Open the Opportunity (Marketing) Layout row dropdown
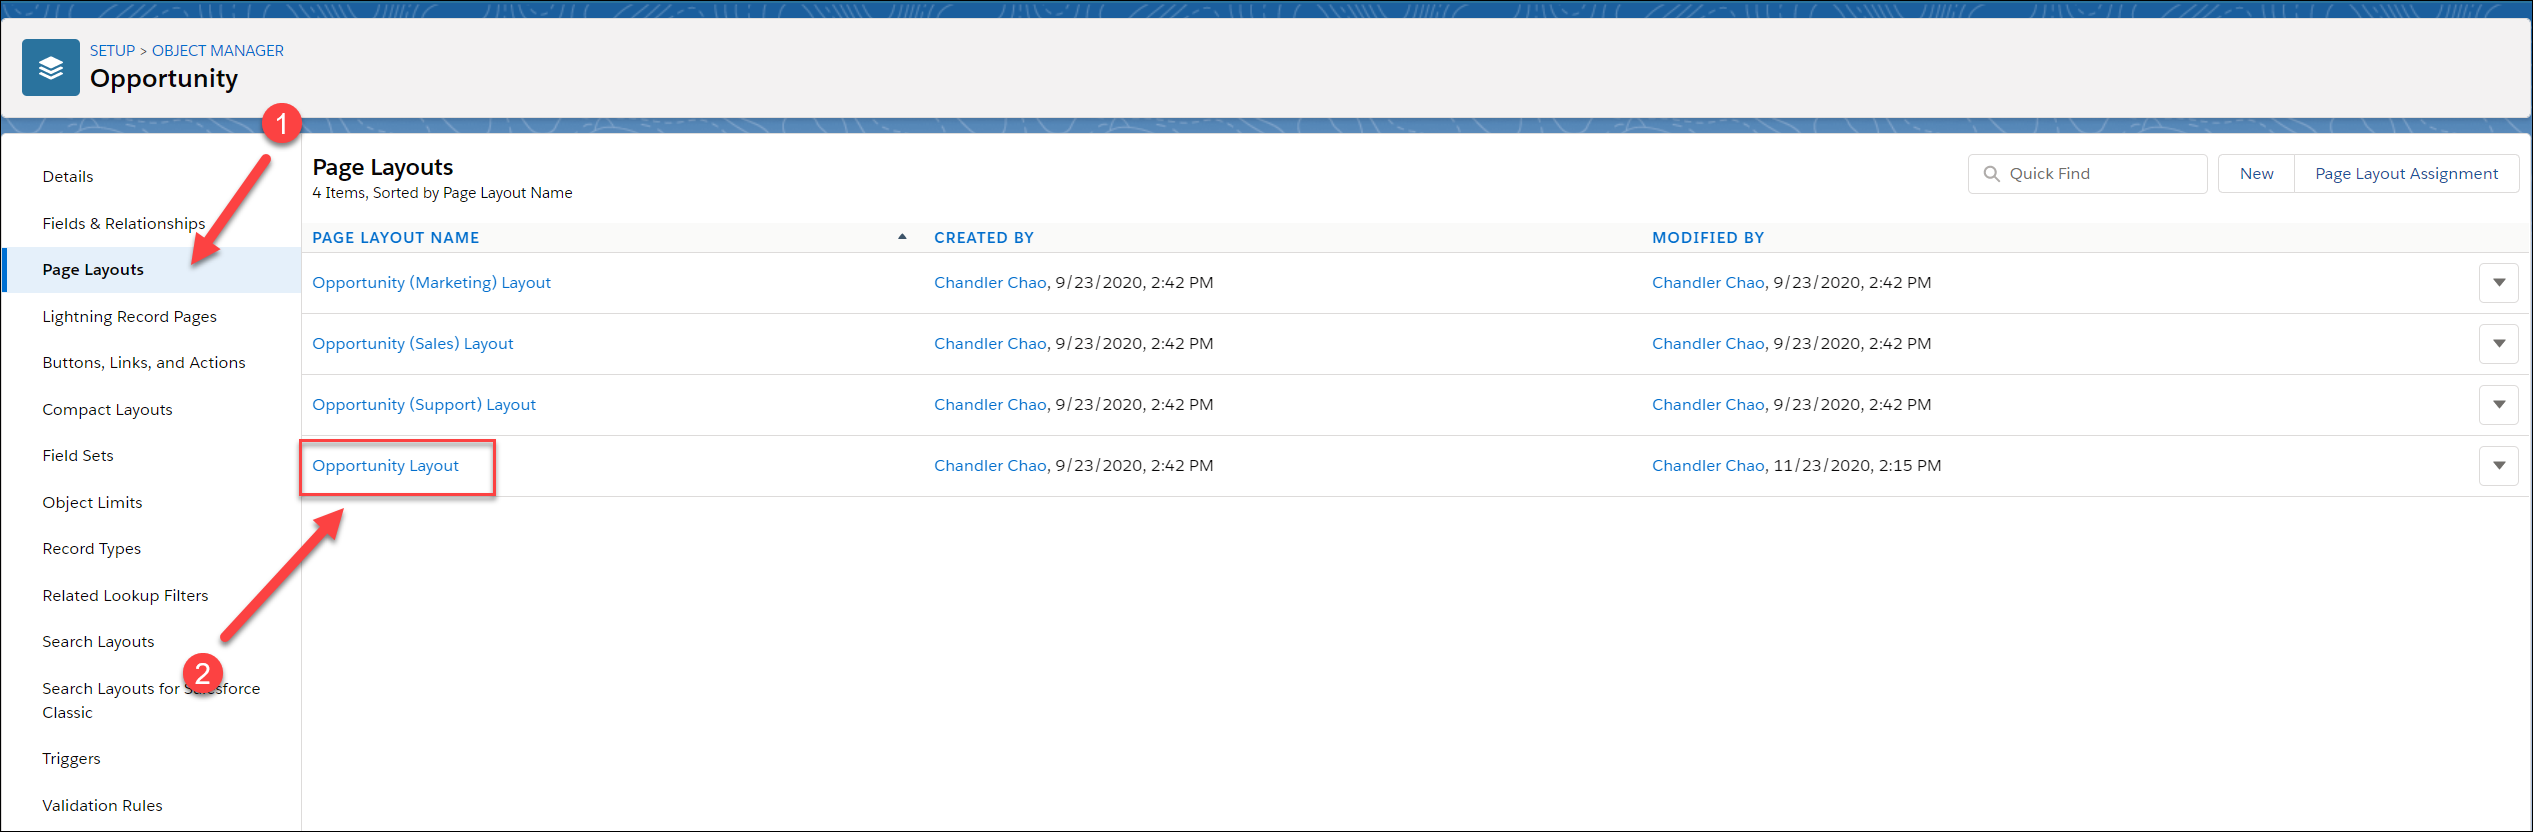This screenshot has height=832, width=2533. (x=2498, y=283)
